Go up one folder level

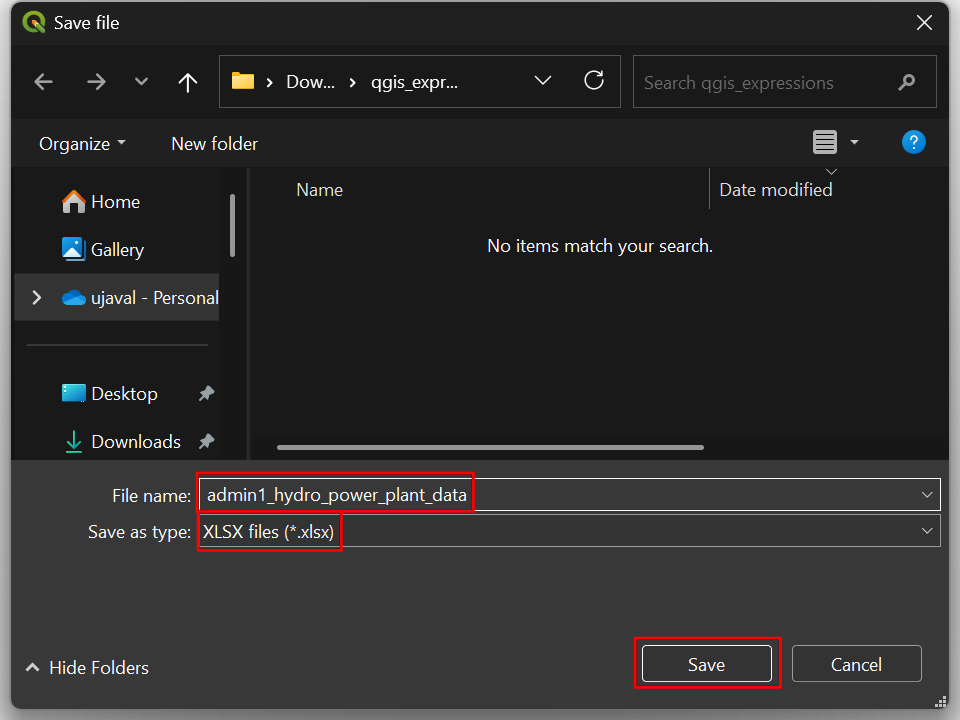coord(188,82)
